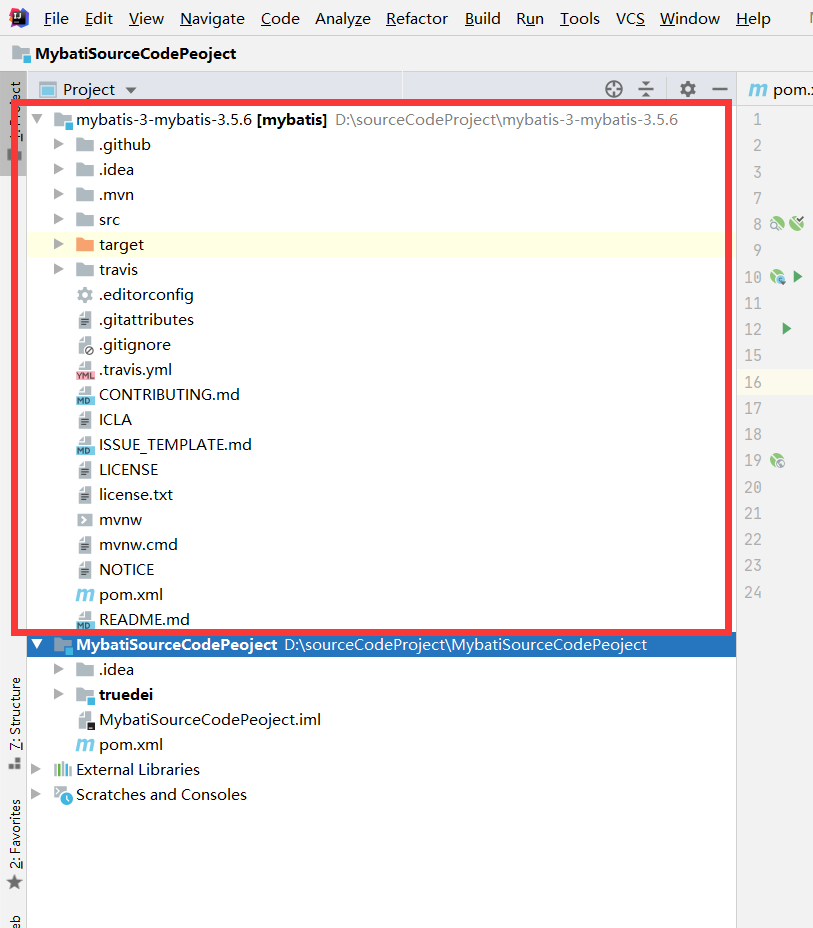Viewport: 813px width, 928px height.
Task: Click the CONTRIBUTING.md markdown icon
Action: coord(85,395)
